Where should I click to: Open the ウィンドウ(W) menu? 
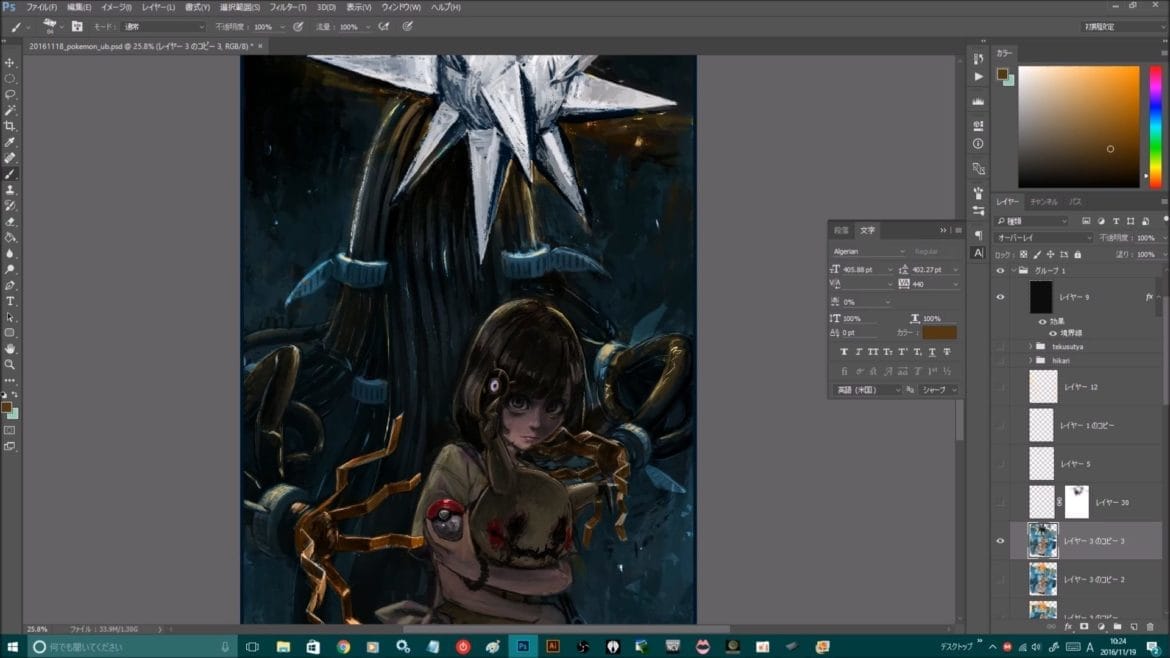point(401,7)
